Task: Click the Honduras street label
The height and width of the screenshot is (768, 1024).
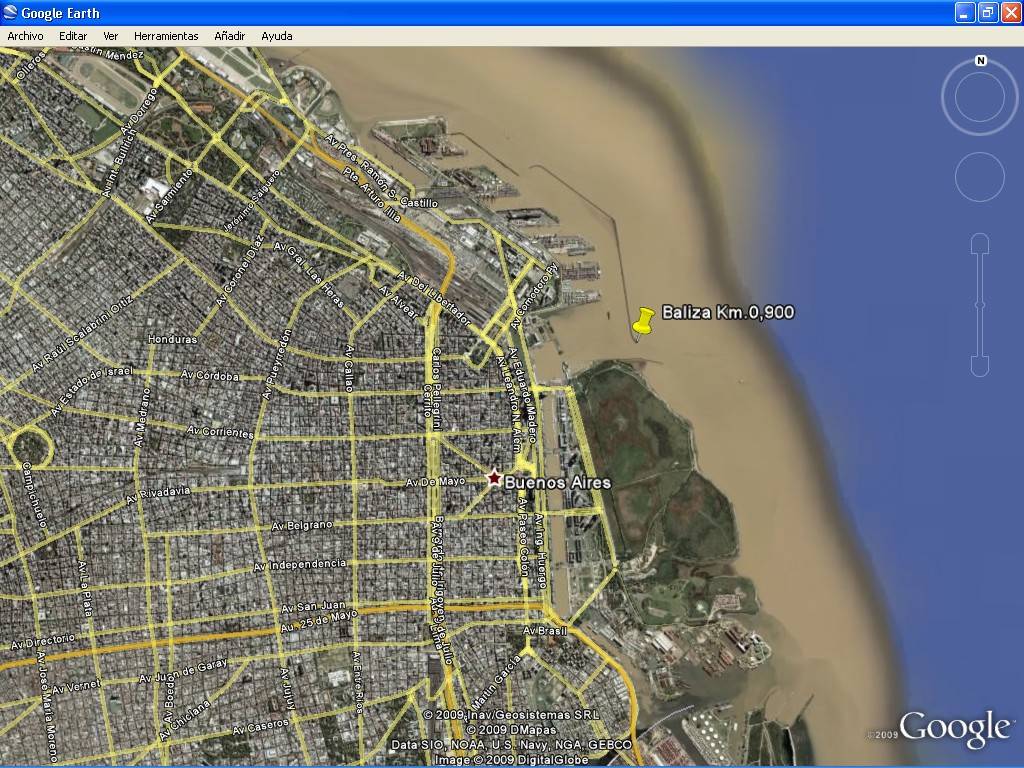Action: [x=172, y=339]
